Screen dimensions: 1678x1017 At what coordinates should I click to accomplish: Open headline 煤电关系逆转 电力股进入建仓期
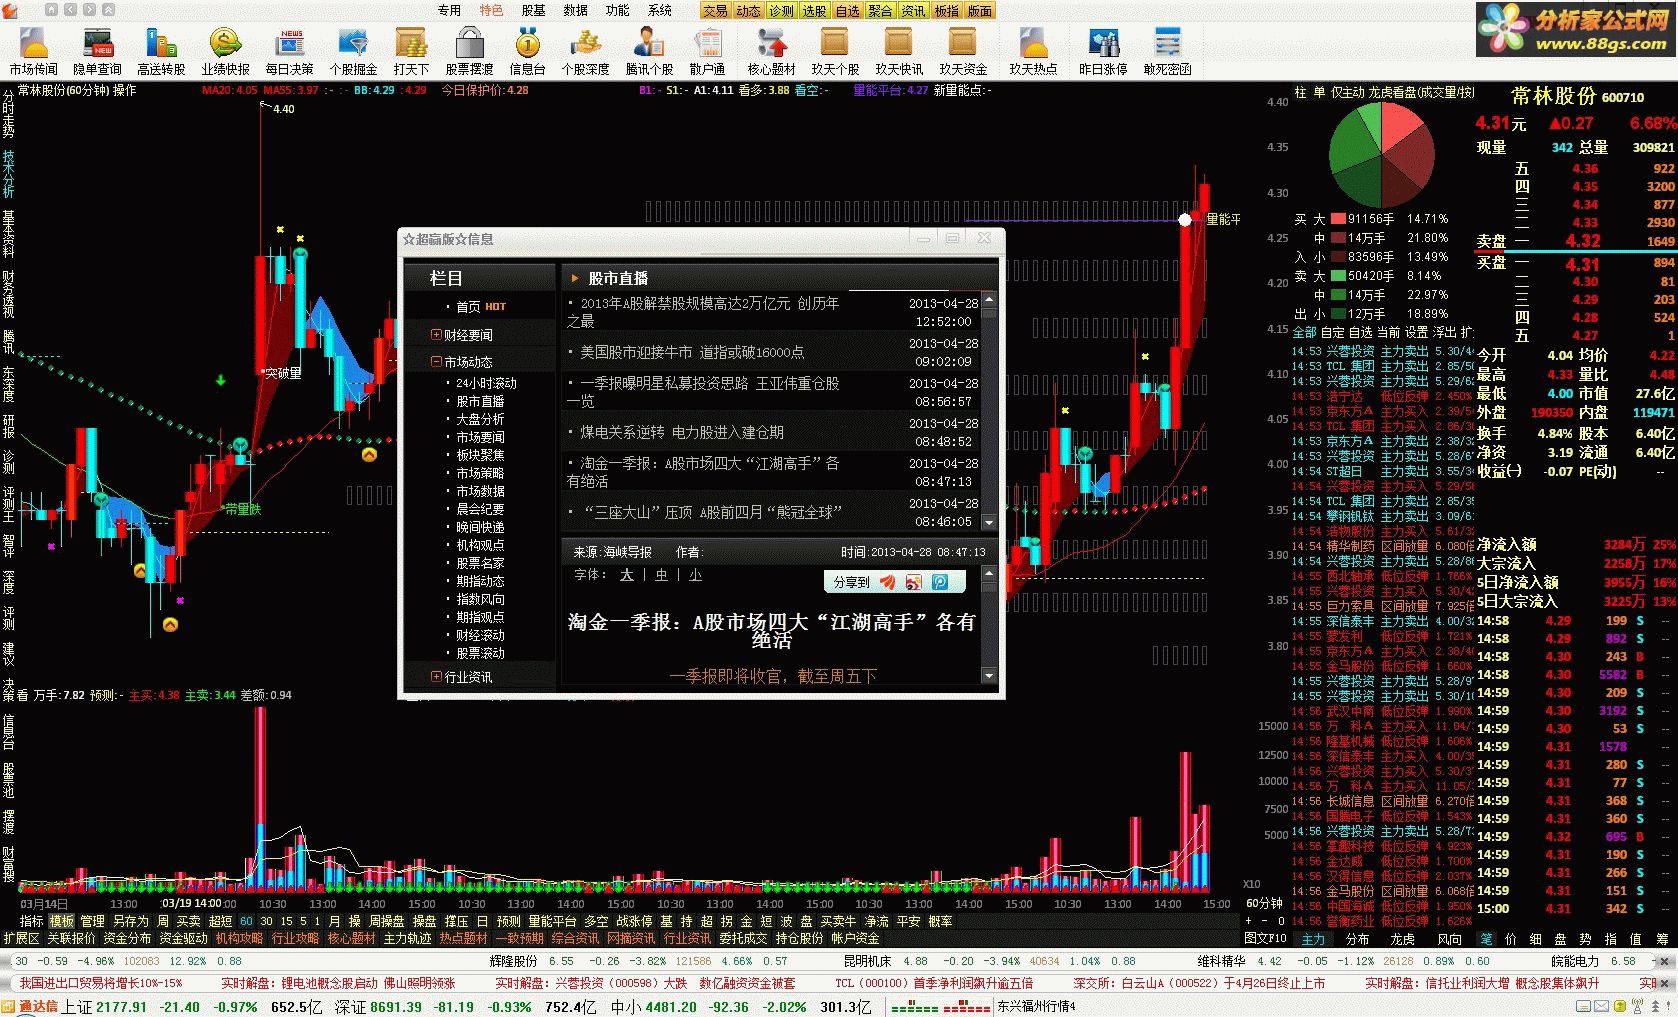(682, 432)
